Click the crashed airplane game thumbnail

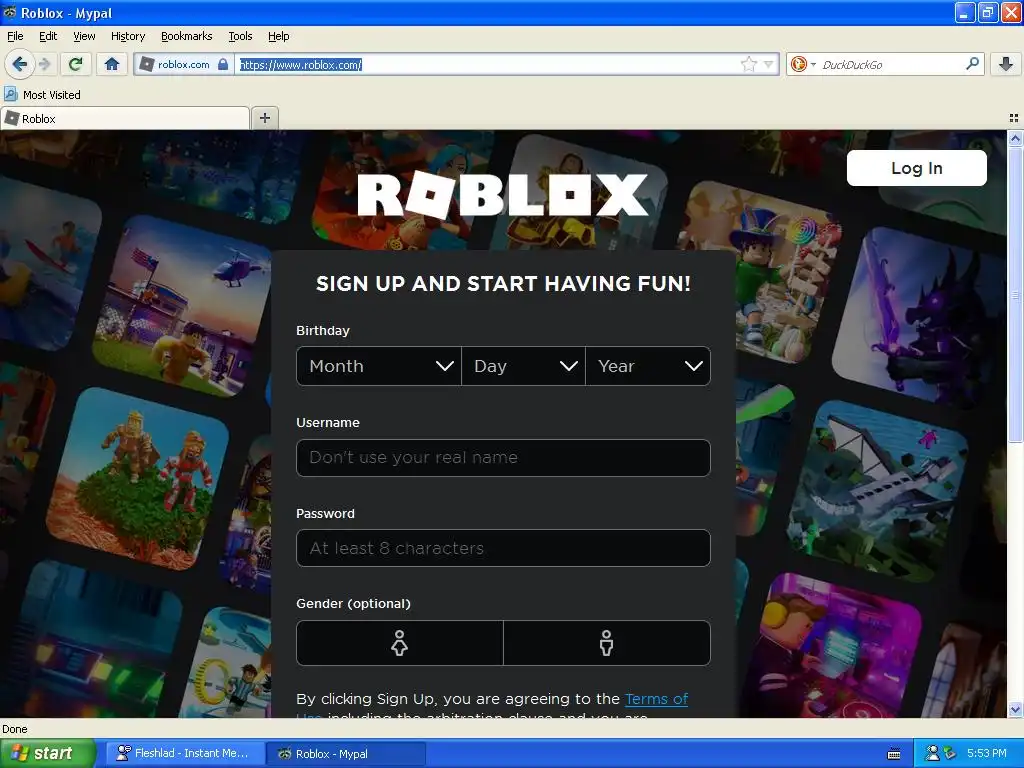pos(878,490)
